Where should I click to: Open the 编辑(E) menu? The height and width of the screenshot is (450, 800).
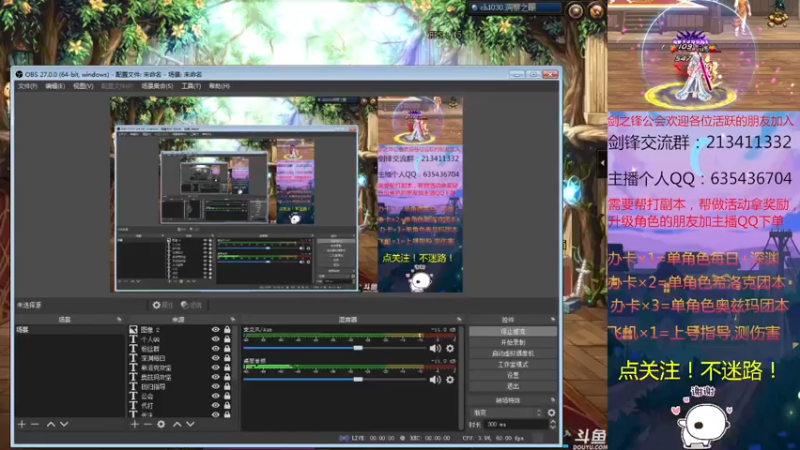(55, 86)
